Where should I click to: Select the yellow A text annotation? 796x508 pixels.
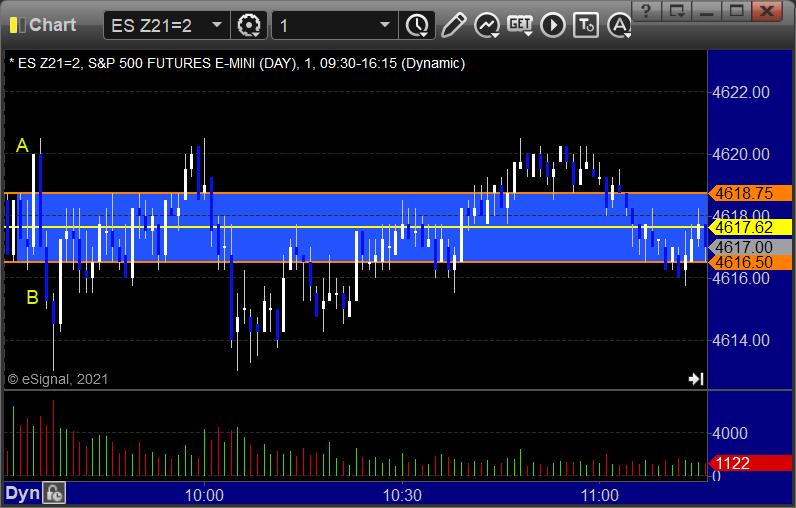22,146
